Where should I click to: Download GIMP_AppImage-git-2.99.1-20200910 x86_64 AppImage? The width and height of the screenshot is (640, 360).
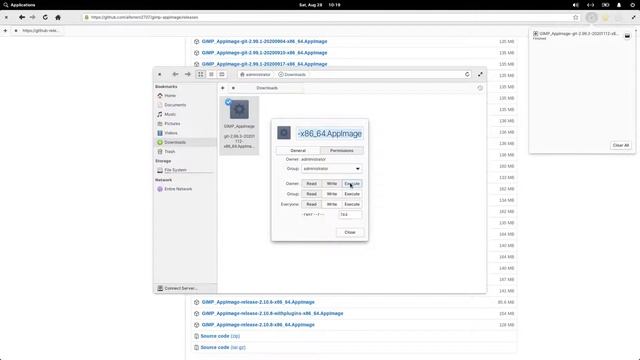264,53
